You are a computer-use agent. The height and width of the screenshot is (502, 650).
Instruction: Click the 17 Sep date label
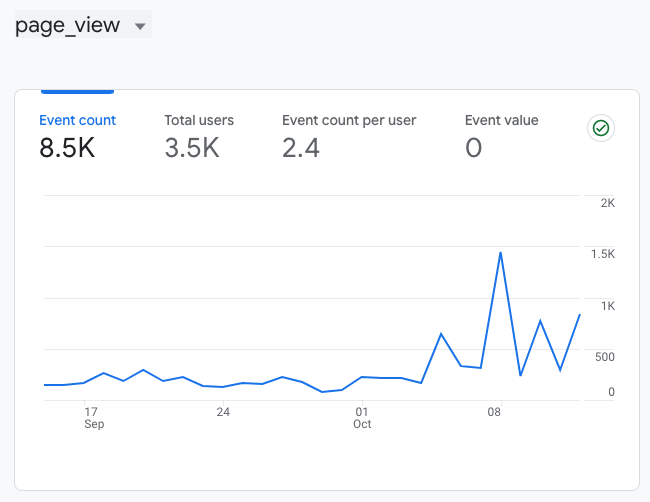92,417
